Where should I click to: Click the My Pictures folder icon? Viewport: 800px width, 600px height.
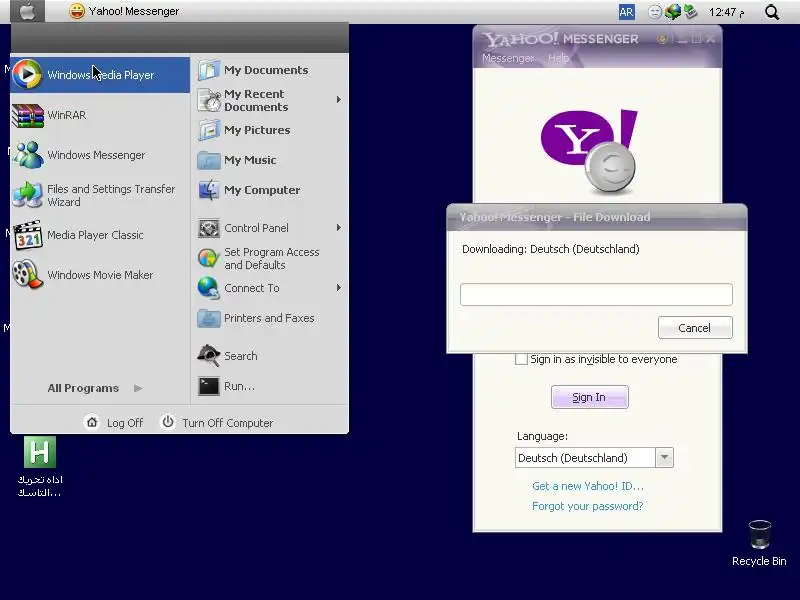click(x=209, y=130)
